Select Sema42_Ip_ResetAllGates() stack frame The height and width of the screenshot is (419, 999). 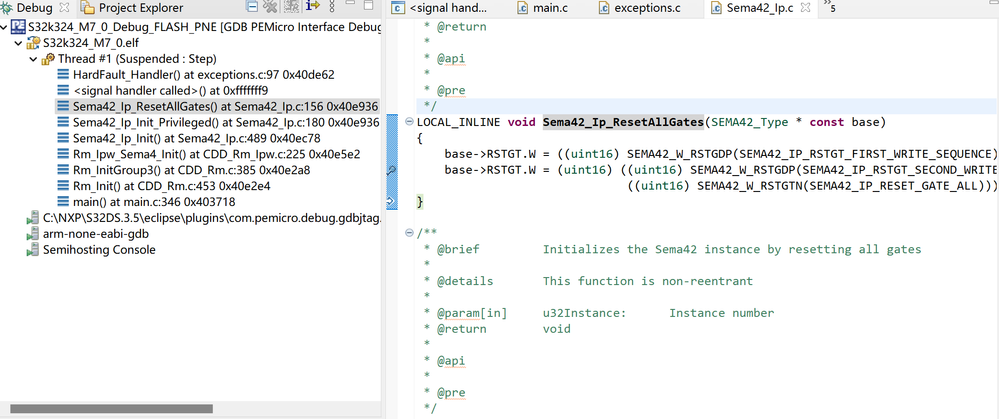[226, 106]
